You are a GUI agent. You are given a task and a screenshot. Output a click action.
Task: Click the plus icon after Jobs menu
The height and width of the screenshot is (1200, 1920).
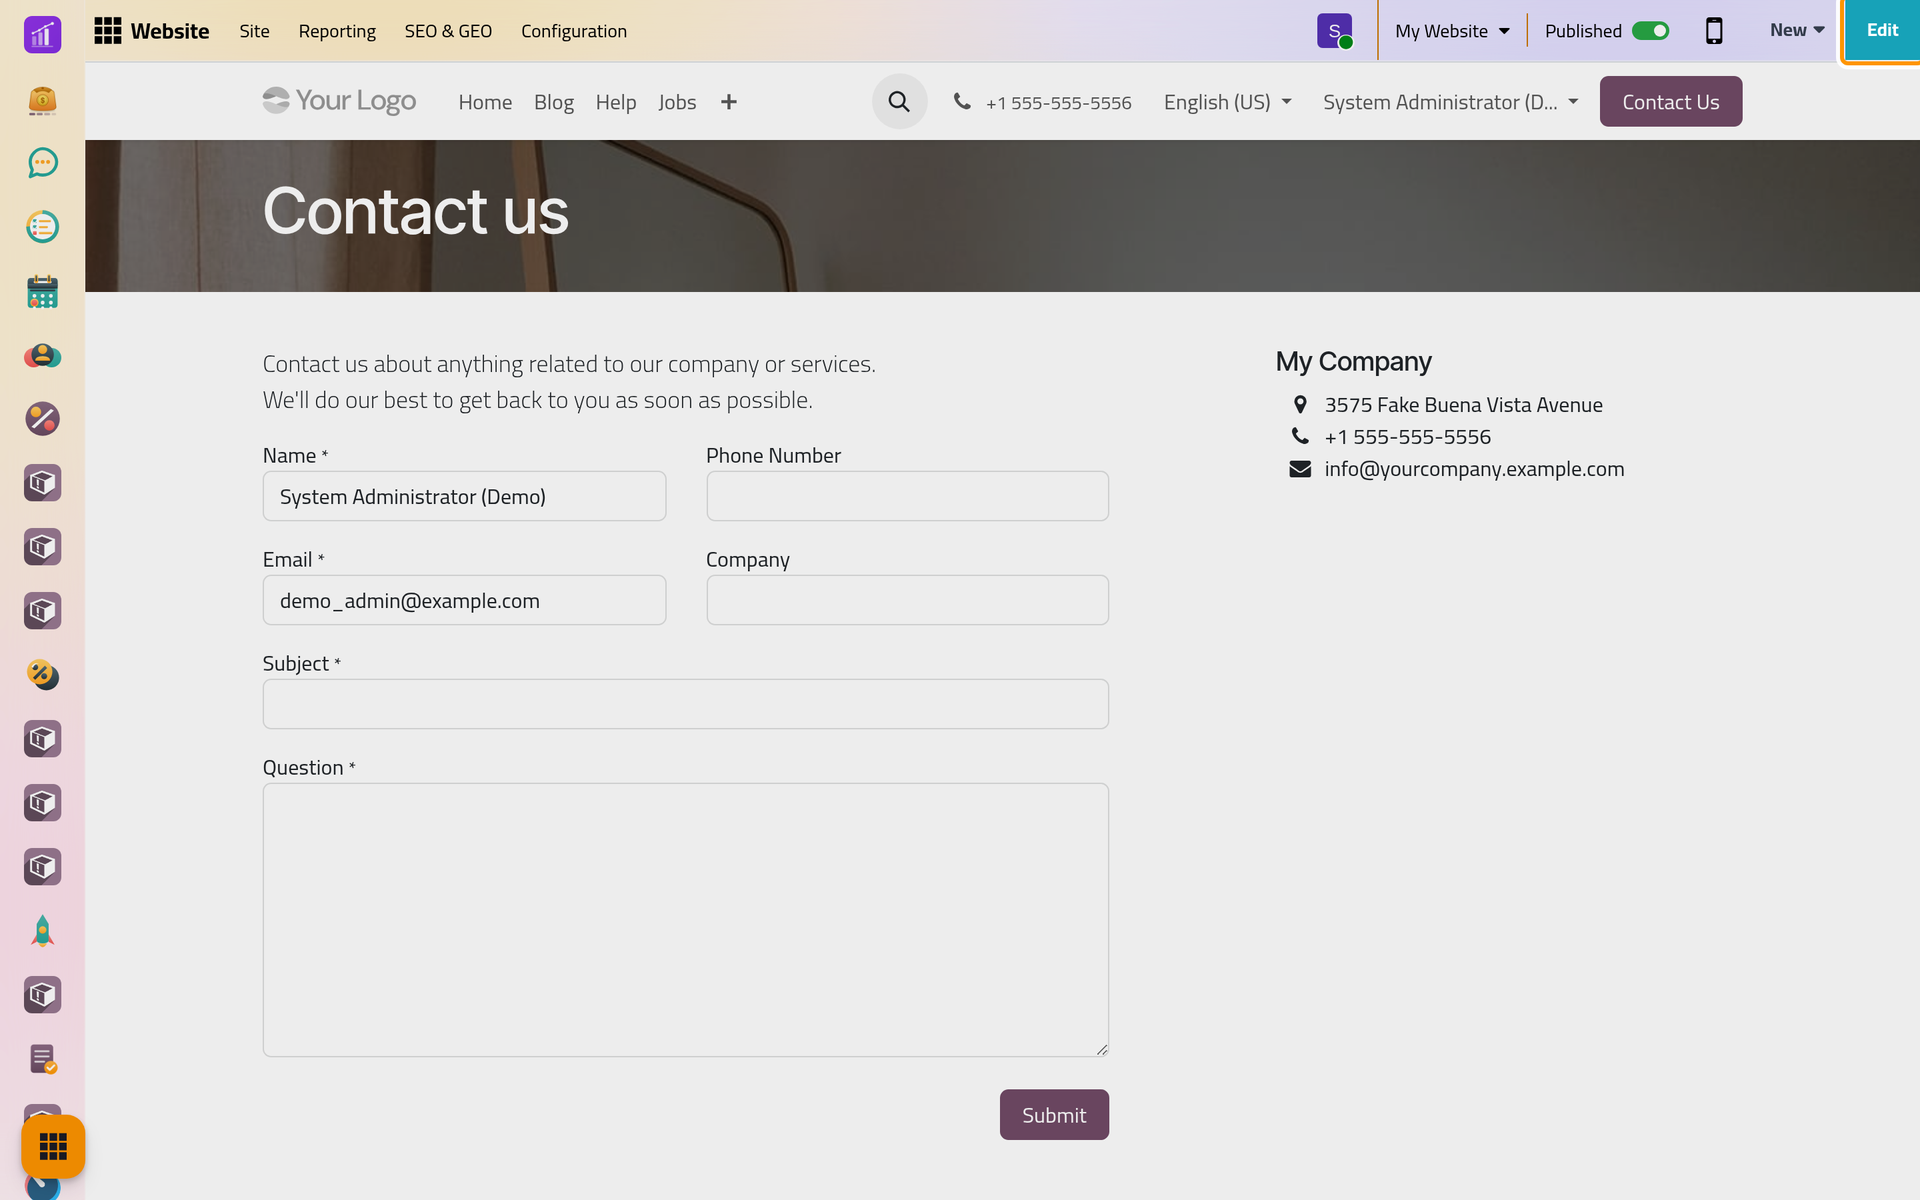pyautogui.click(x=729, y=102)
